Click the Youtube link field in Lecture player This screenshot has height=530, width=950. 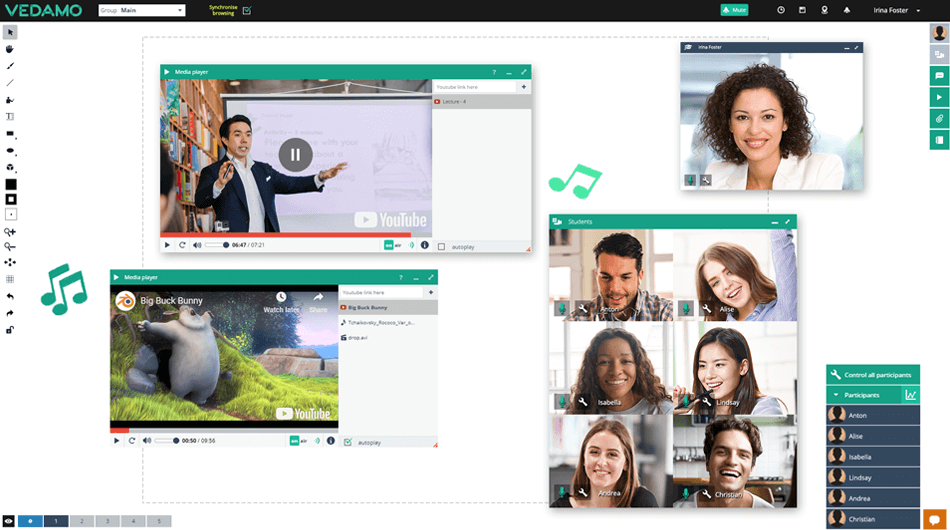(474, 87)
